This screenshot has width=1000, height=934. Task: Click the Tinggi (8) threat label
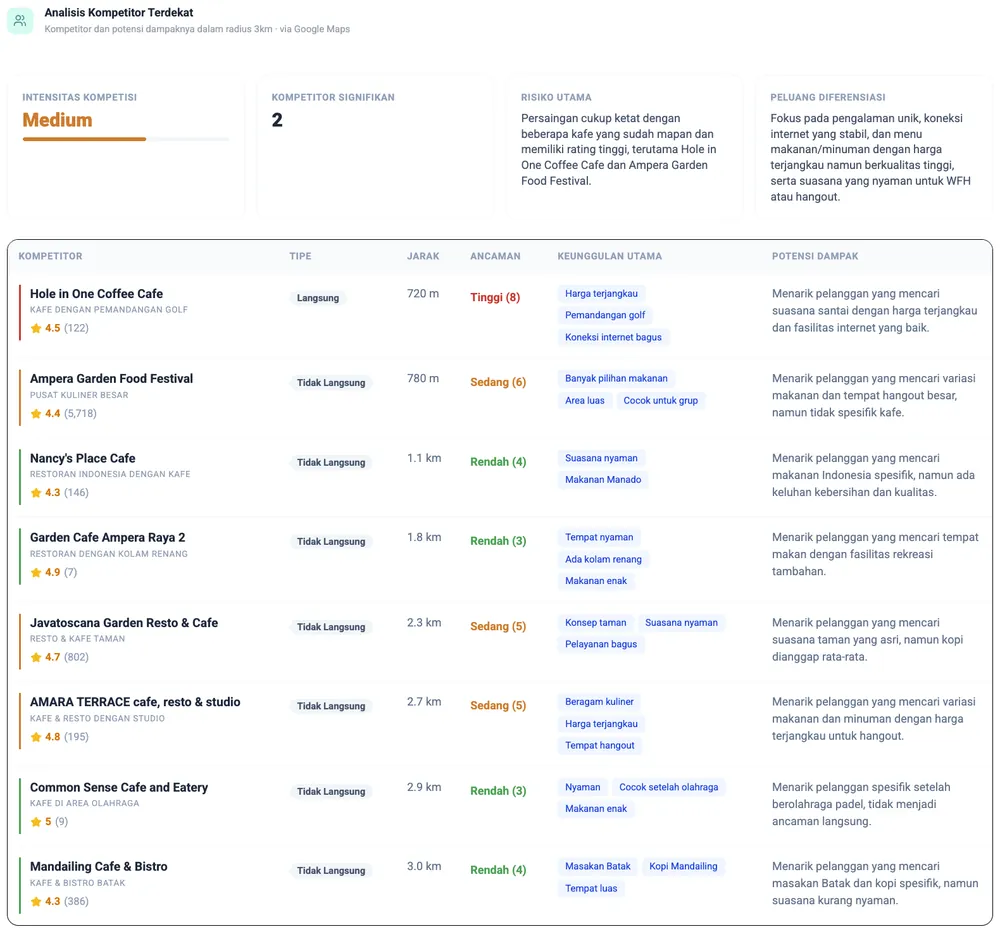(495, 298)
